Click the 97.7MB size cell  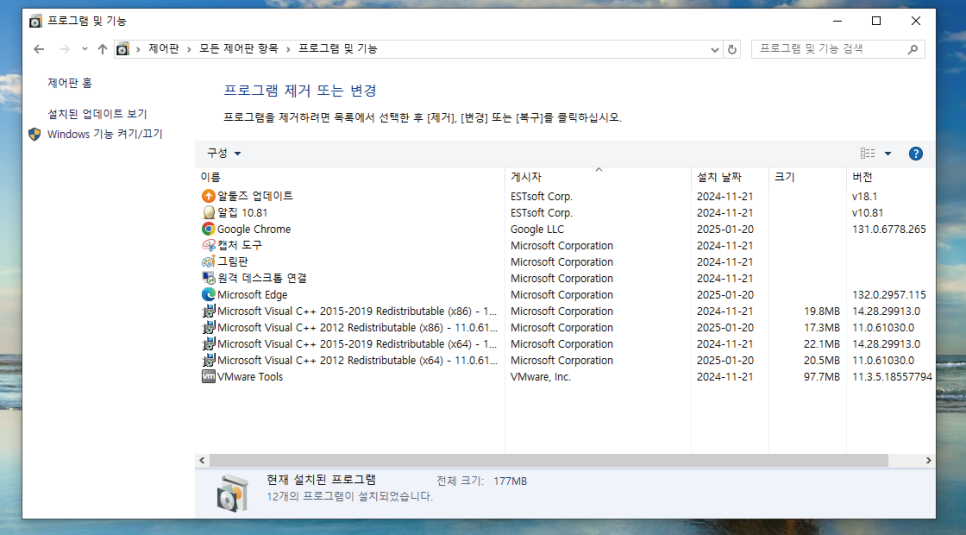point(822,377)
